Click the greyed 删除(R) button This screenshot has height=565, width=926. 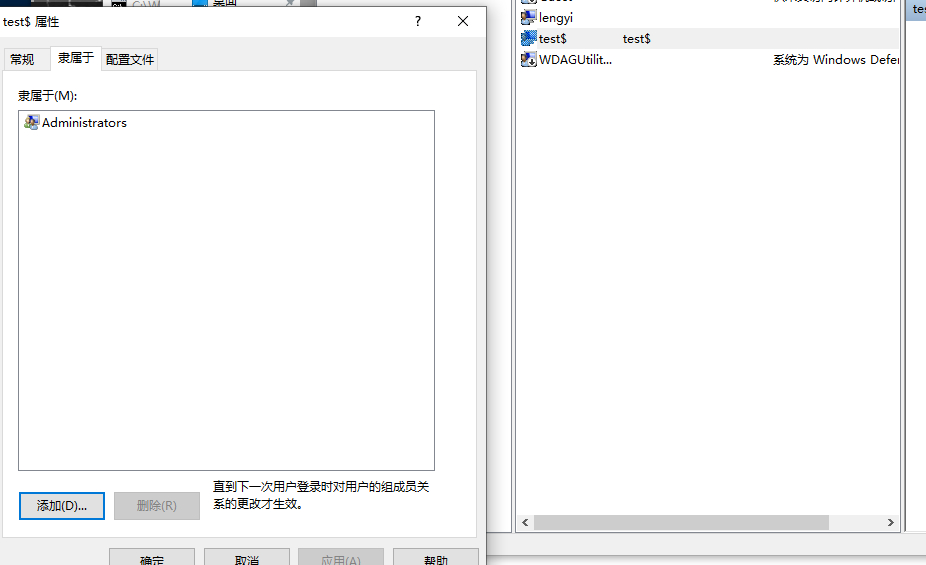[x=156, y=506]
